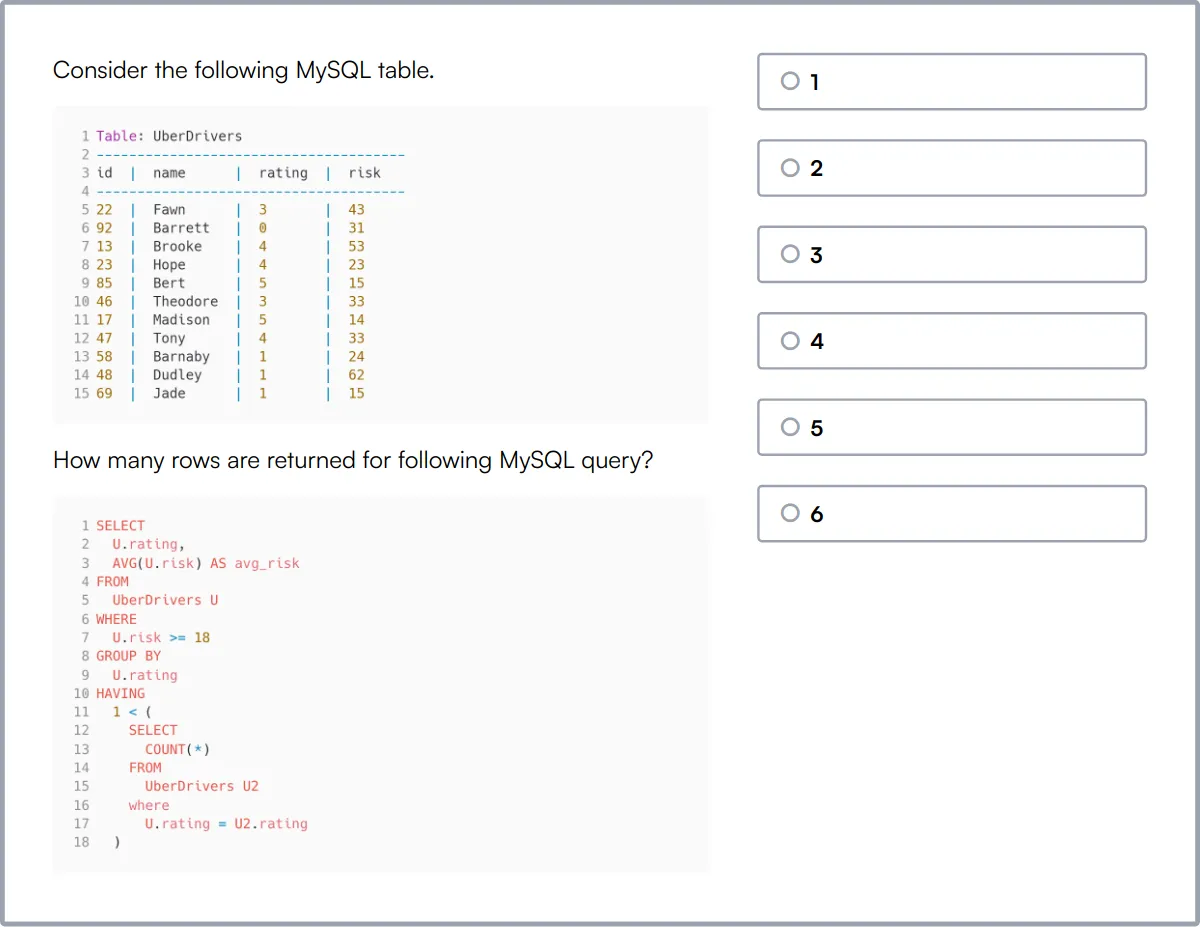Screen dimensions: 1200x927
Task: Click risk value 62 in Dudley's row
Action: [x=356, y=375]
